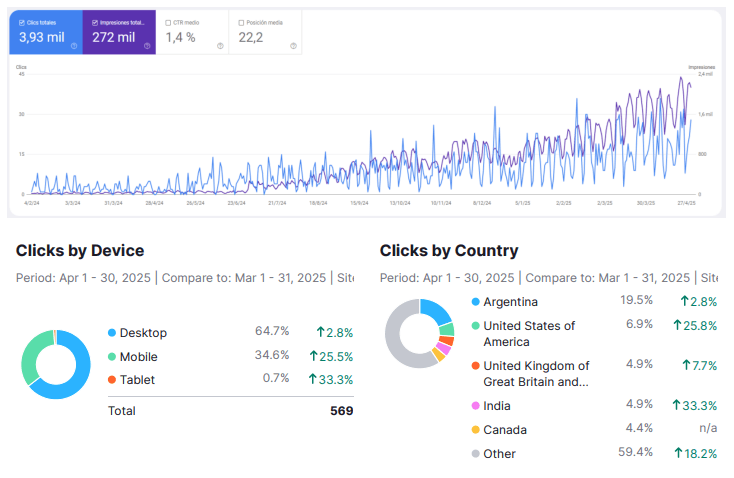The width and height of the screenshot is (734, 478).
Task: Select Canada in the country list
Action: (x=504, y=429)
